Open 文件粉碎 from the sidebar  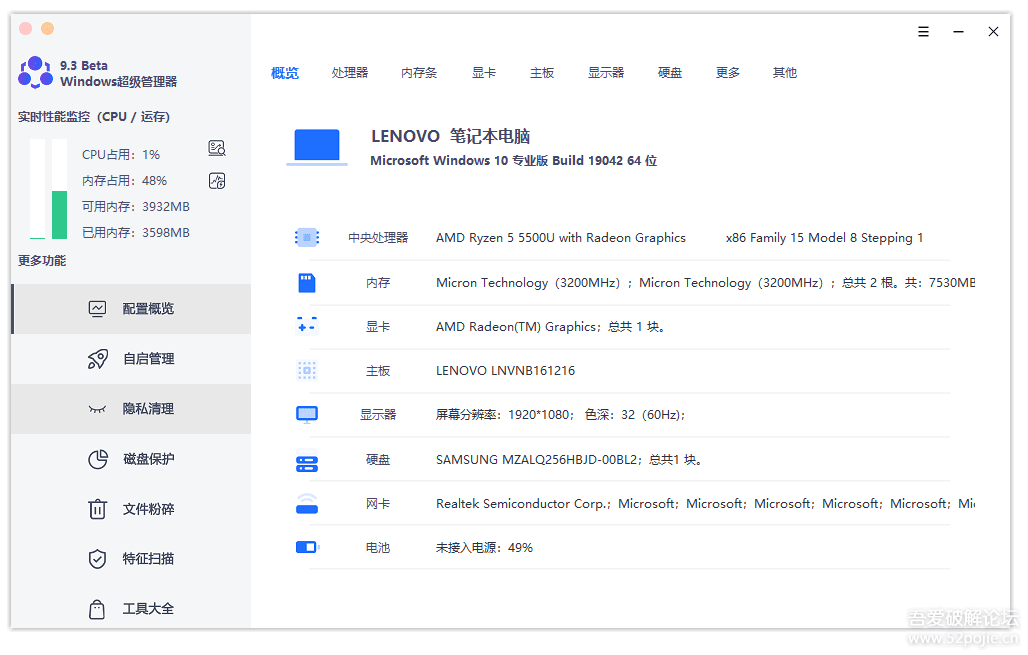point(131,509)
